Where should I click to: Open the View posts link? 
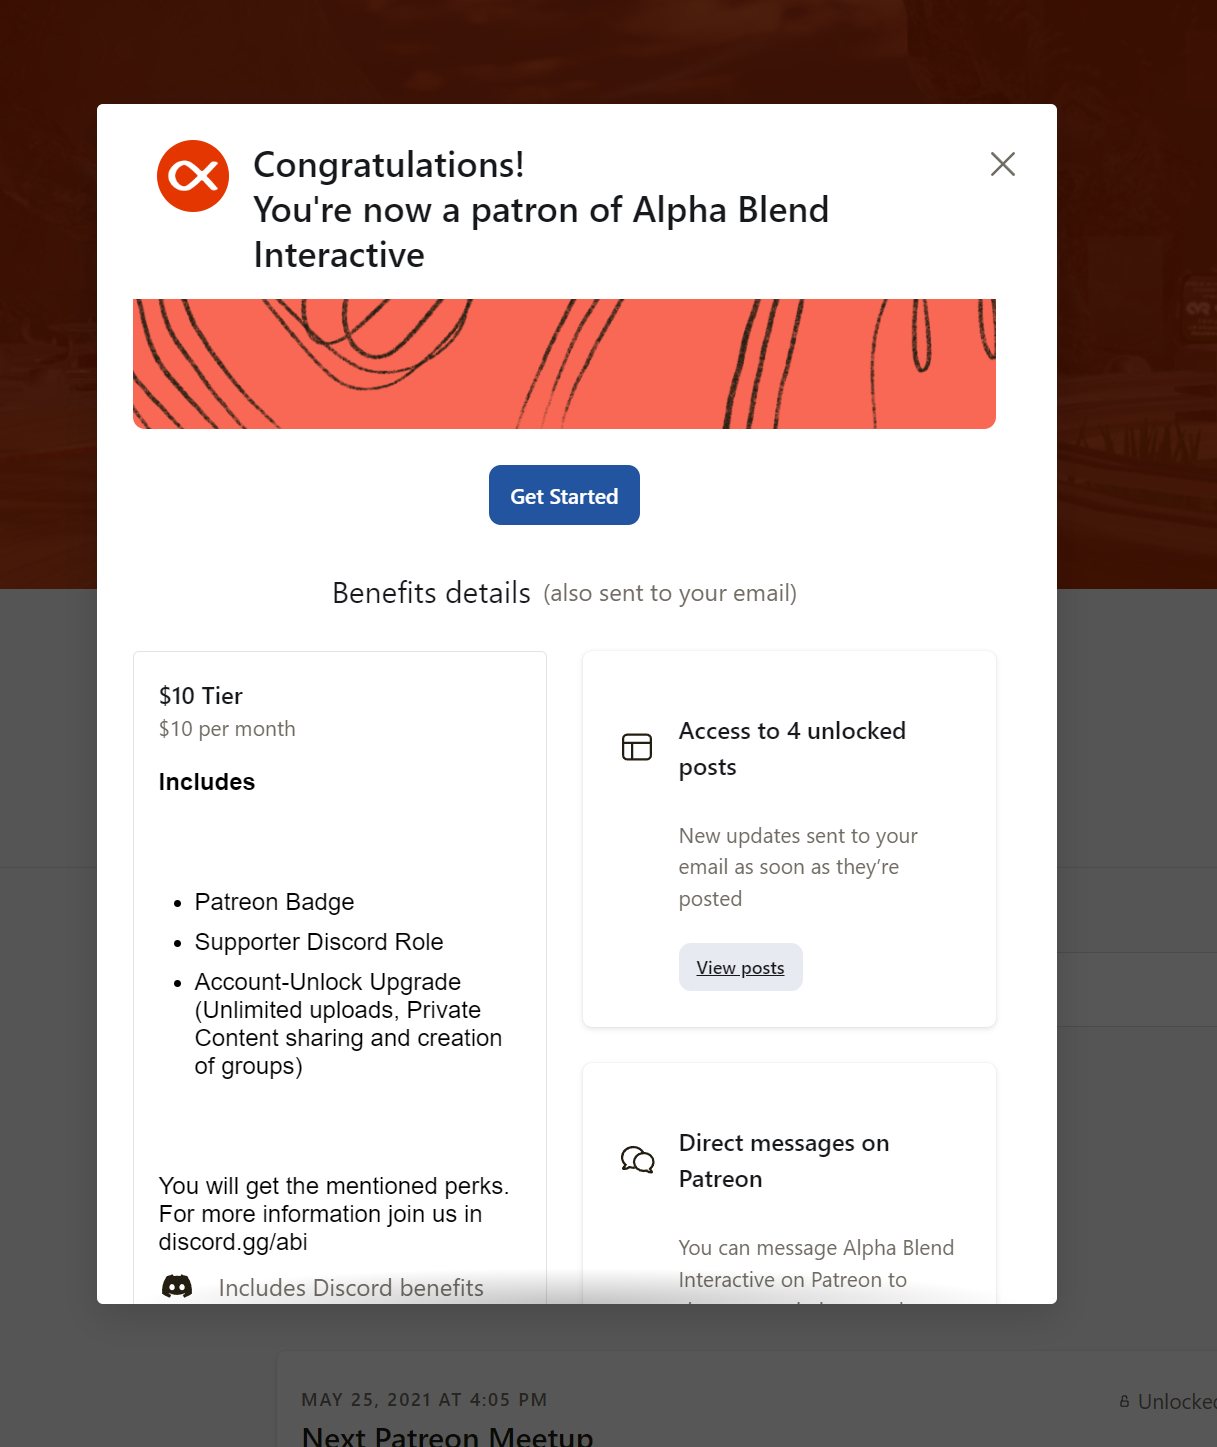[x=740, y=967]
